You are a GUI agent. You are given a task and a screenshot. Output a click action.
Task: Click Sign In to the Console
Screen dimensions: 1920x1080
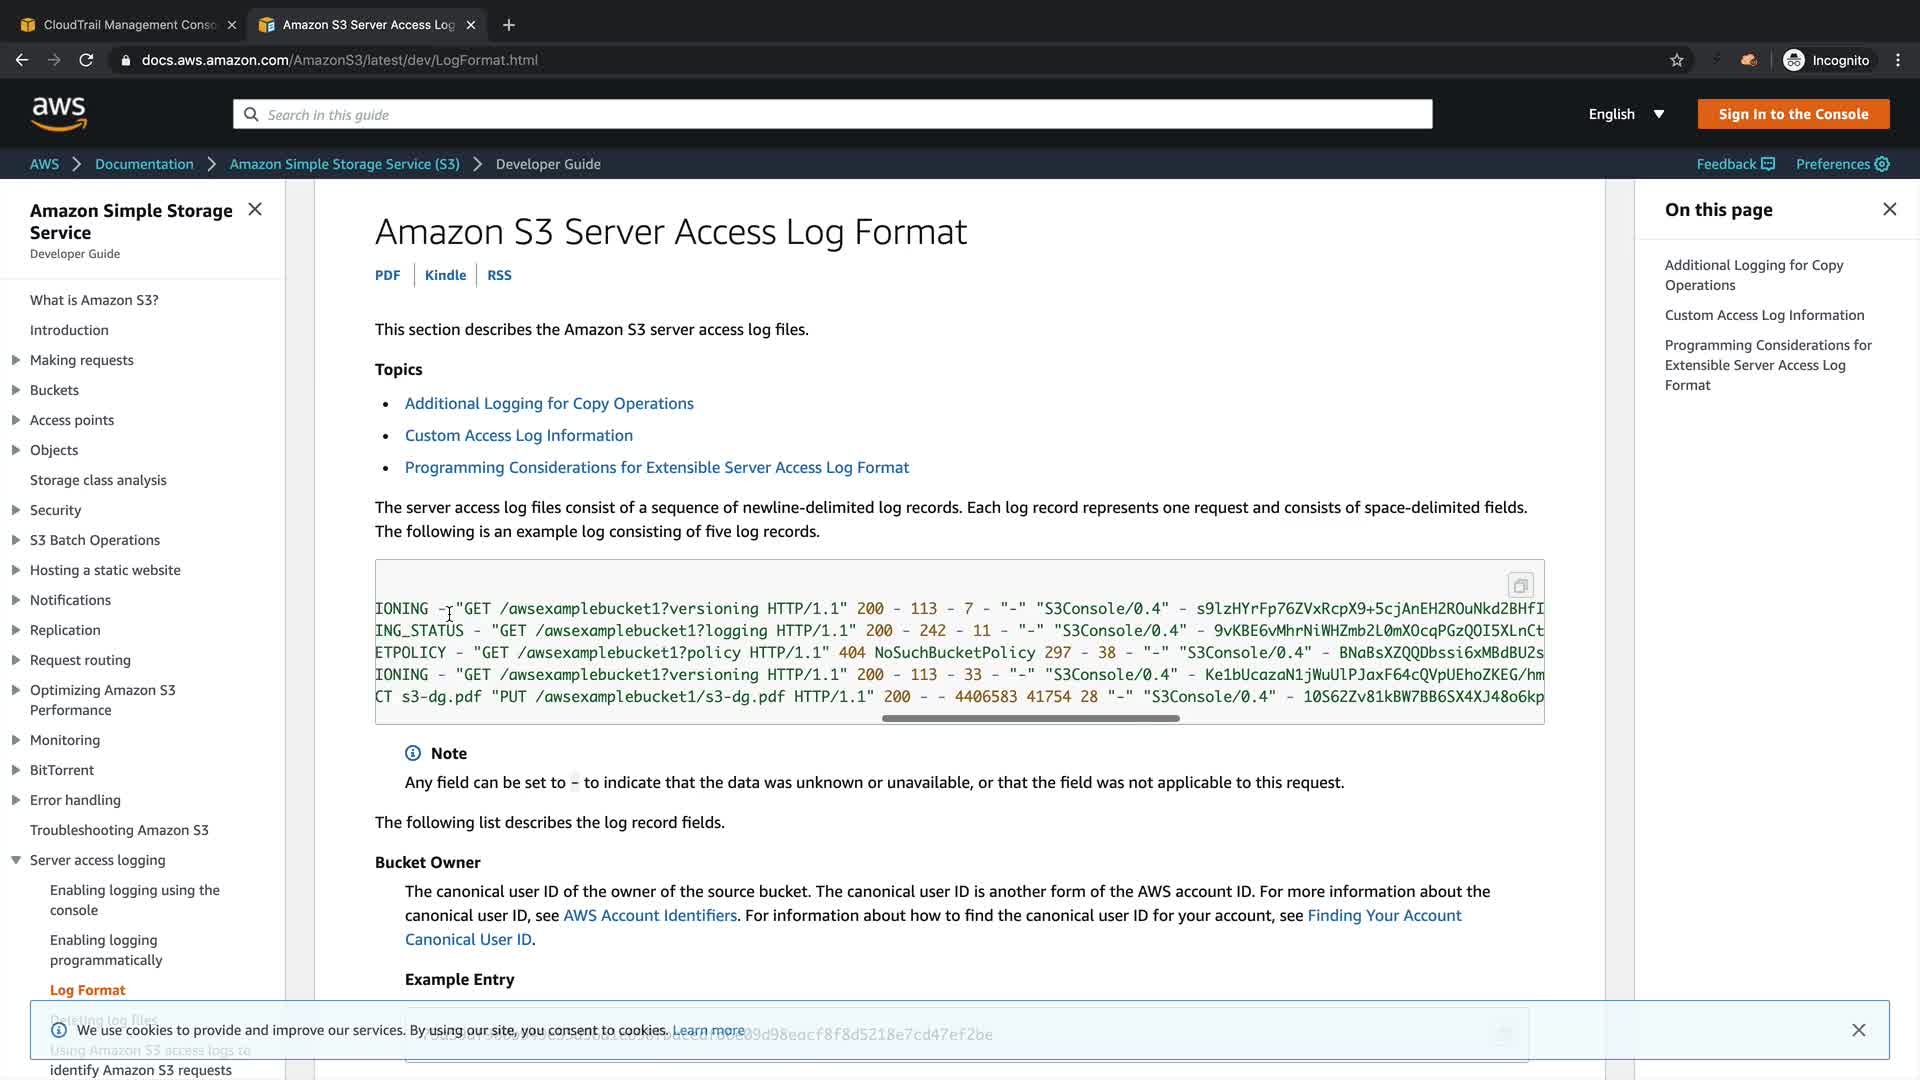[x=1793, y=114]
